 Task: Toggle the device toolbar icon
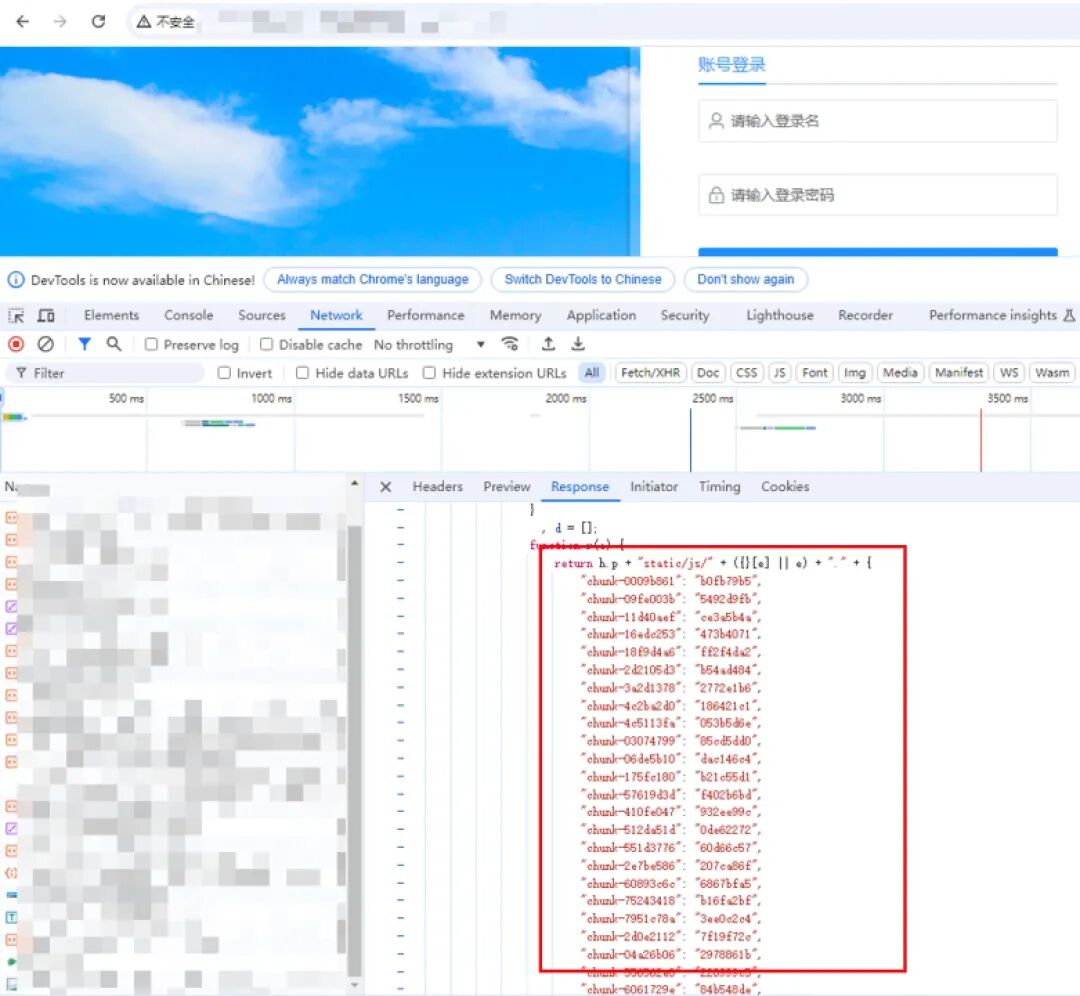pos(46,315)
